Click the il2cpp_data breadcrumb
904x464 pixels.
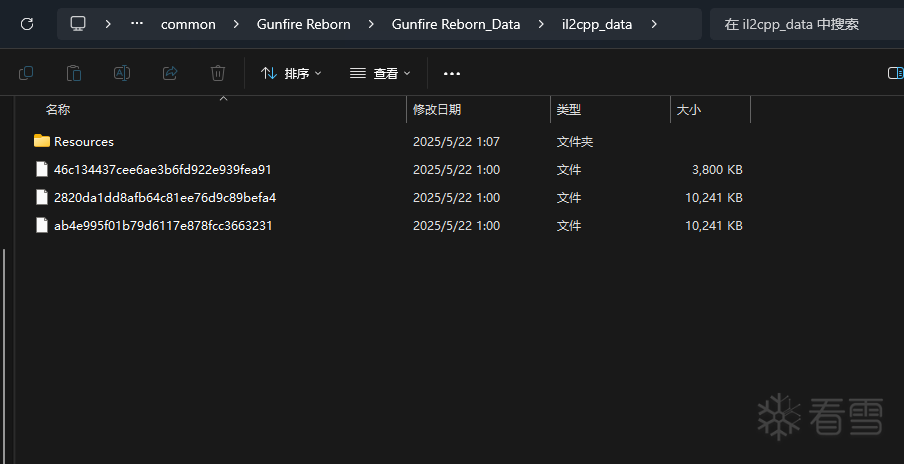597,24
